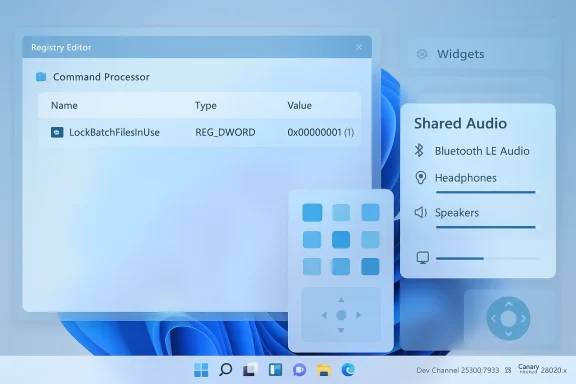Click left chevron on the round controller

493,319
